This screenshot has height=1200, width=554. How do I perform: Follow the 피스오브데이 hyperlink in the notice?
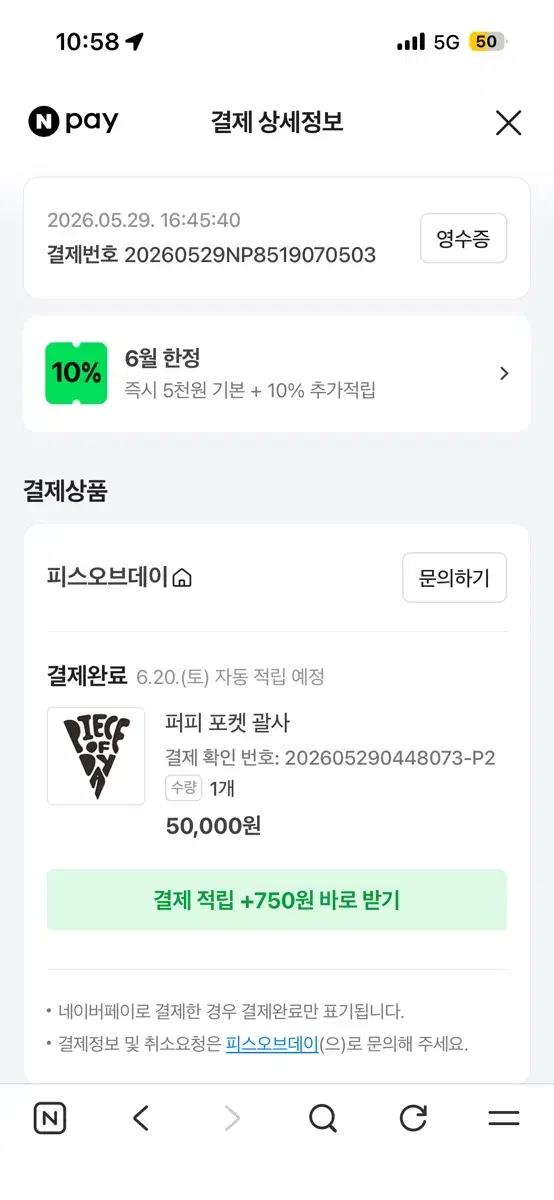272,1044
